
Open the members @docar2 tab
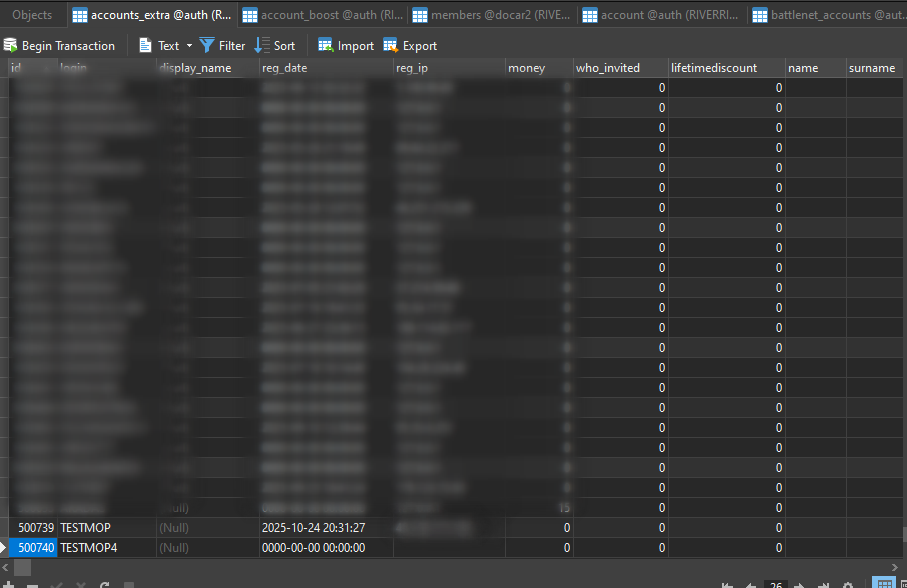(493, 15)
